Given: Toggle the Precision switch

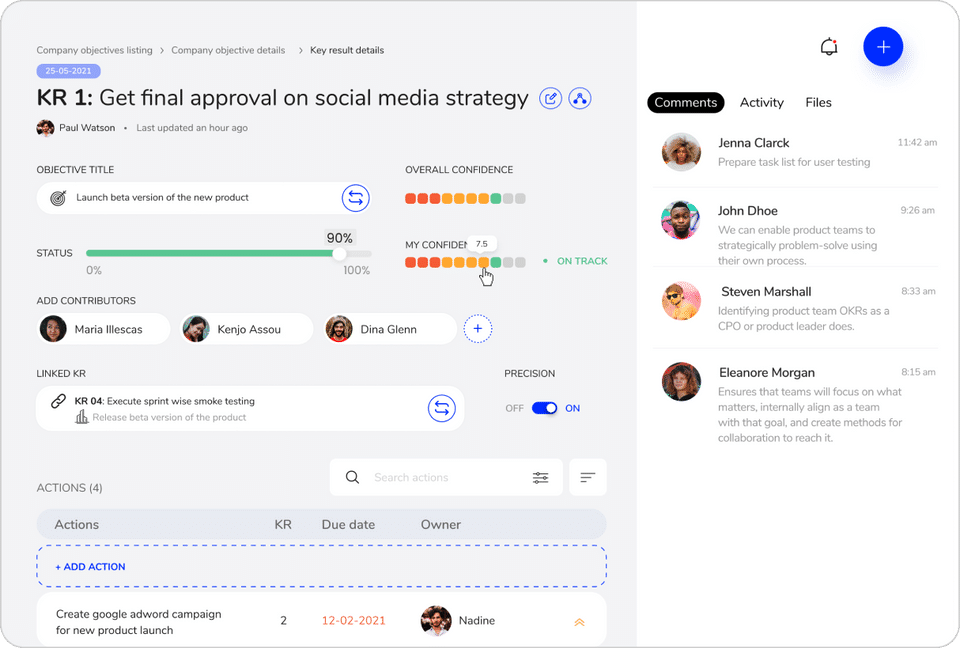Looking at the screenshot, I should pos(544,408).
